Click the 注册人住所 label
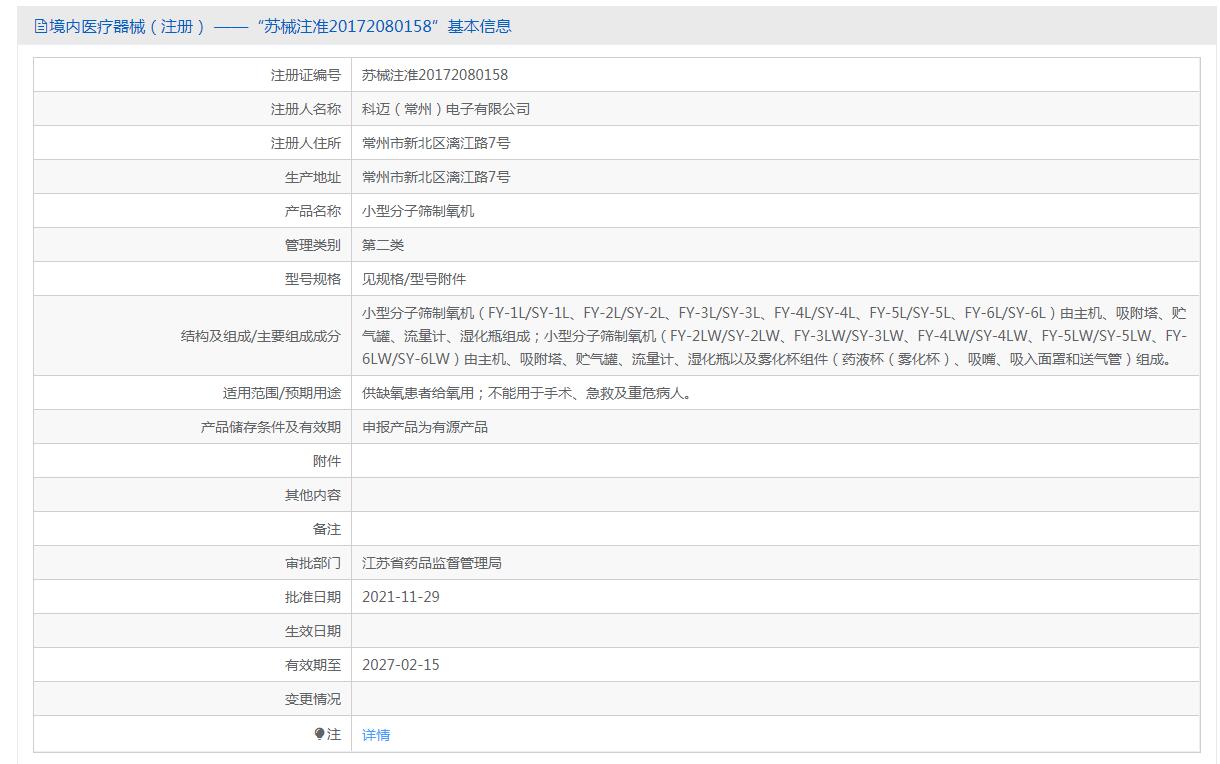1220x764 pixels. point(305,143)
